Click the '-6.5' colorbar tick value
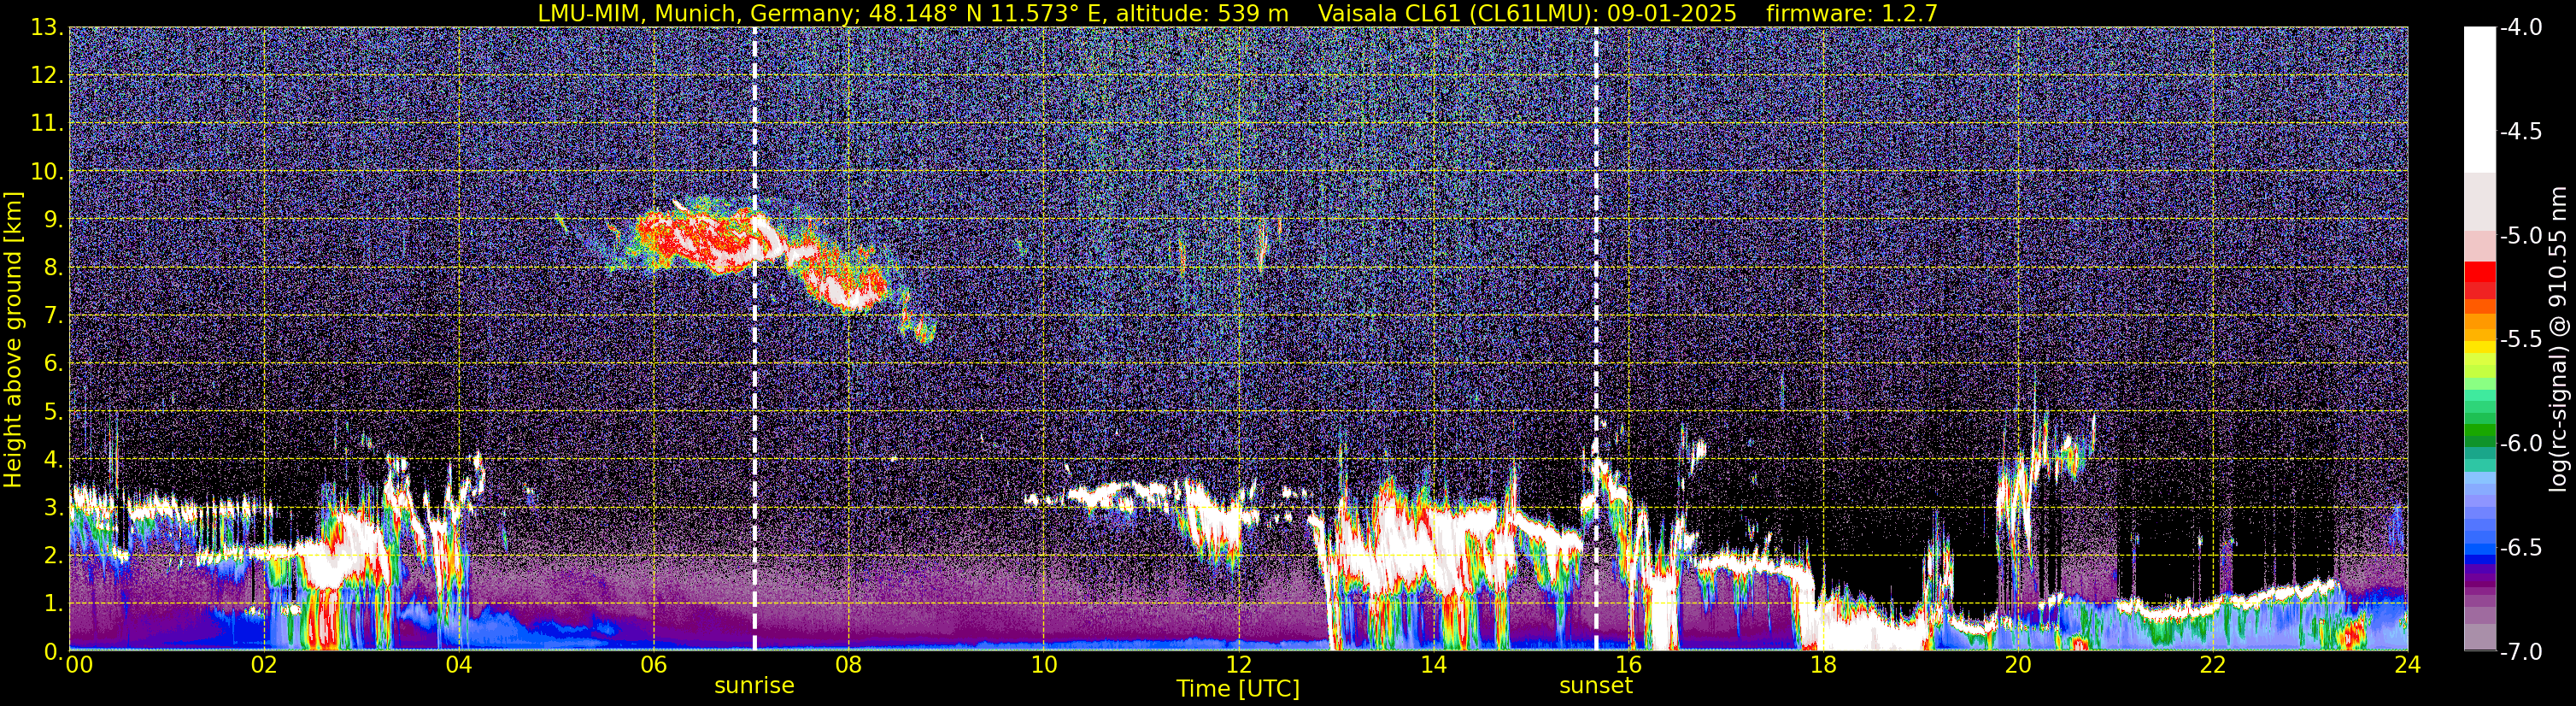The height and width of the screenshot is (706, 2576). (2520, 547)
